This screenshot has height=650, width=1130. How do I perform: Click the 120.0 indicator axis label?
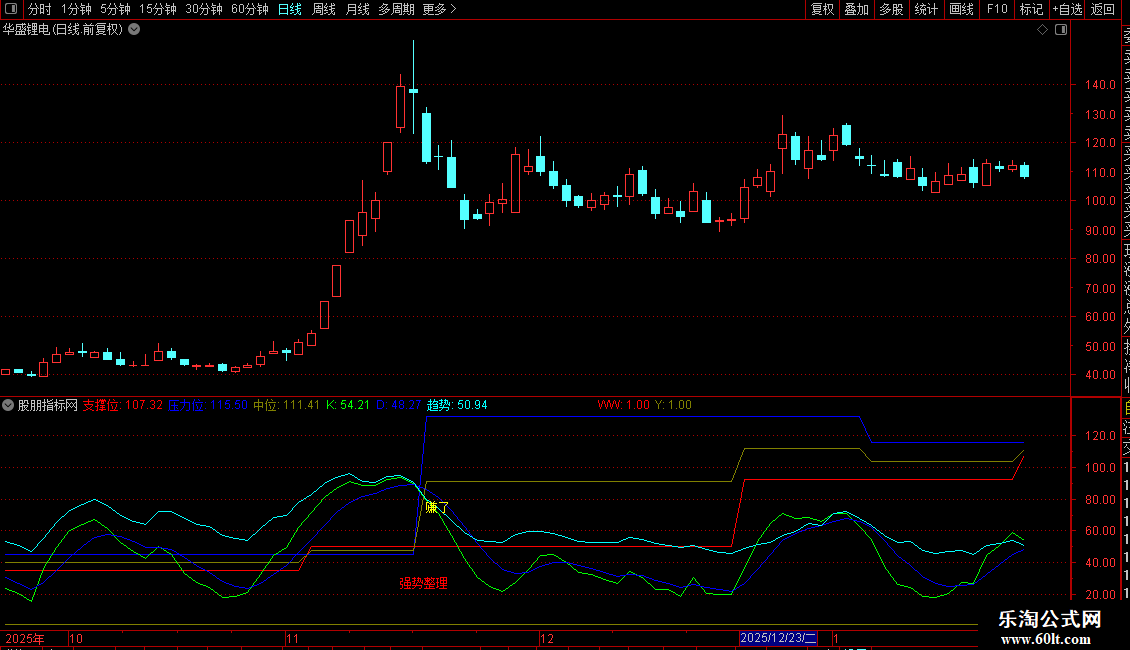(x=1100, y=435)
